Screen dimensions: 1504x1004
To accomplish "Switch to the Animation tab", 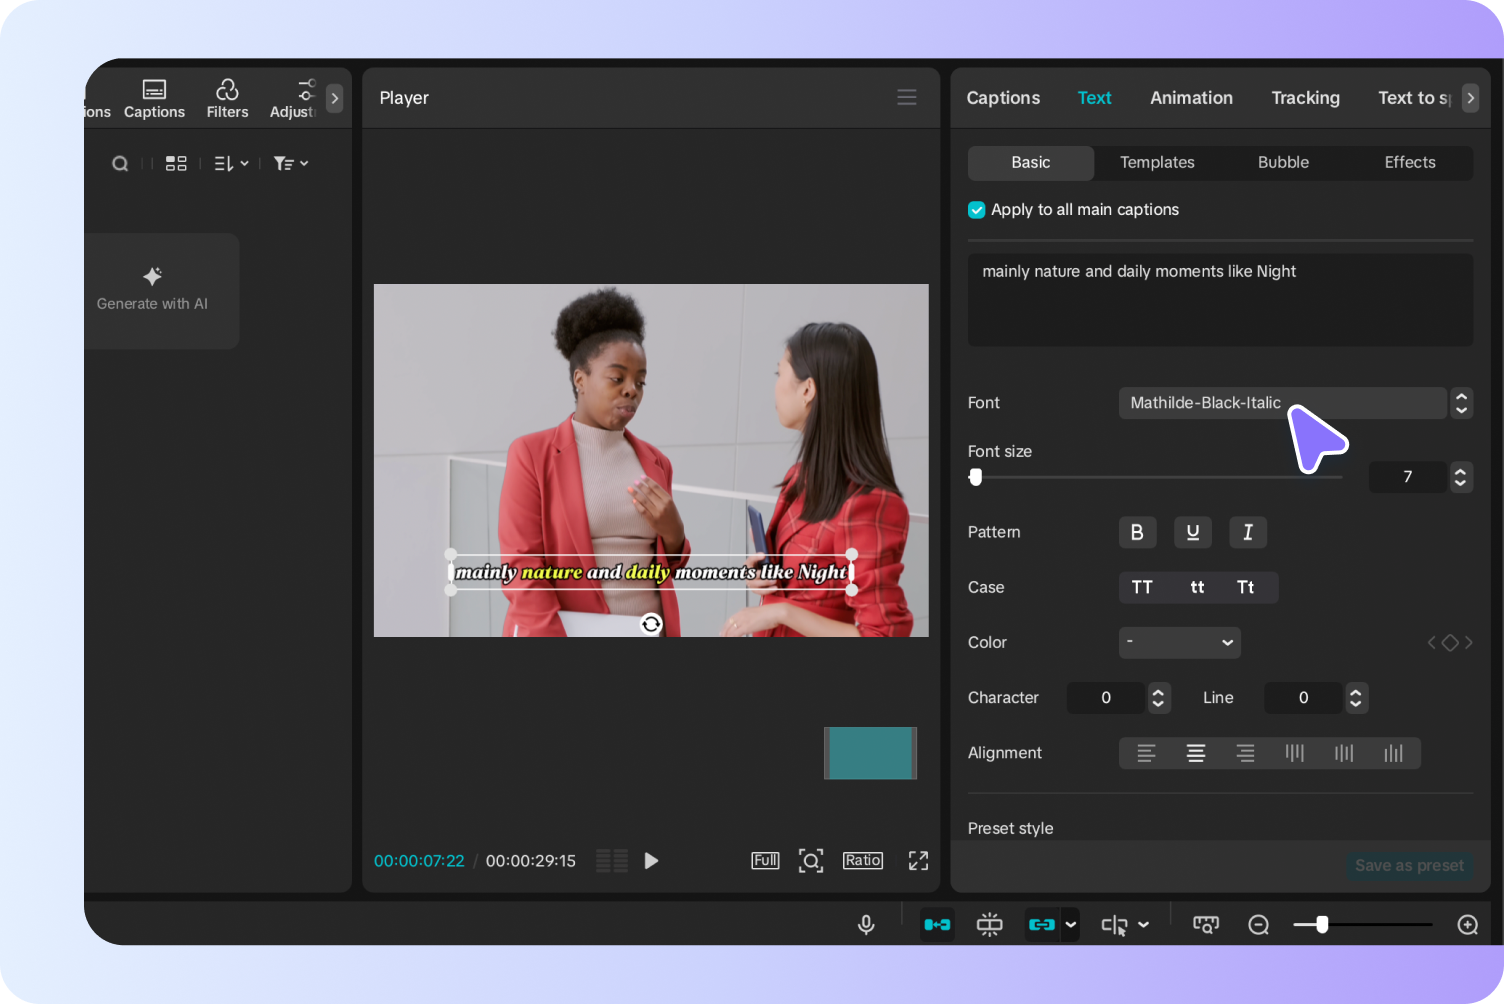I will 1191,97.
